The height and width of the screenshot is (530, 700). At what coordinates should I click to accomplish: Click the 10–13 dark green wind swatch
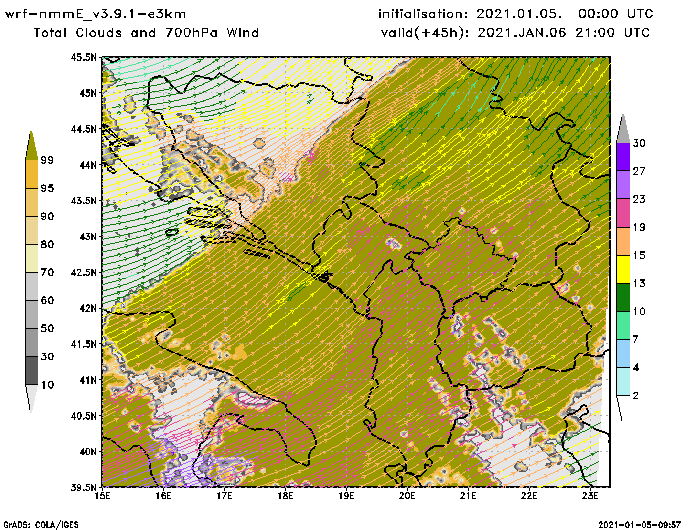pos(623,297)
